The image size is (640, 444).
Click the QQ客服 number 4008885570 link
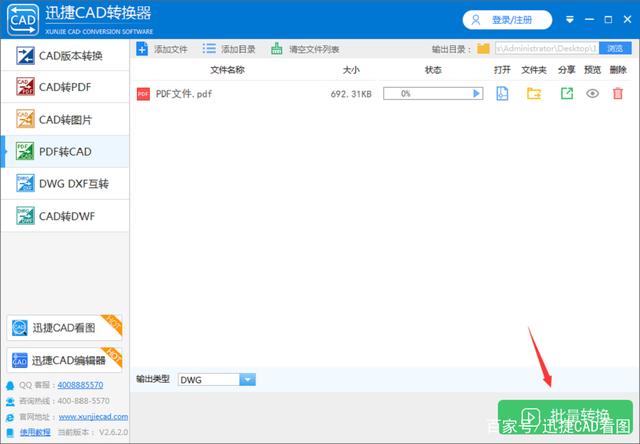click(80, 385)
